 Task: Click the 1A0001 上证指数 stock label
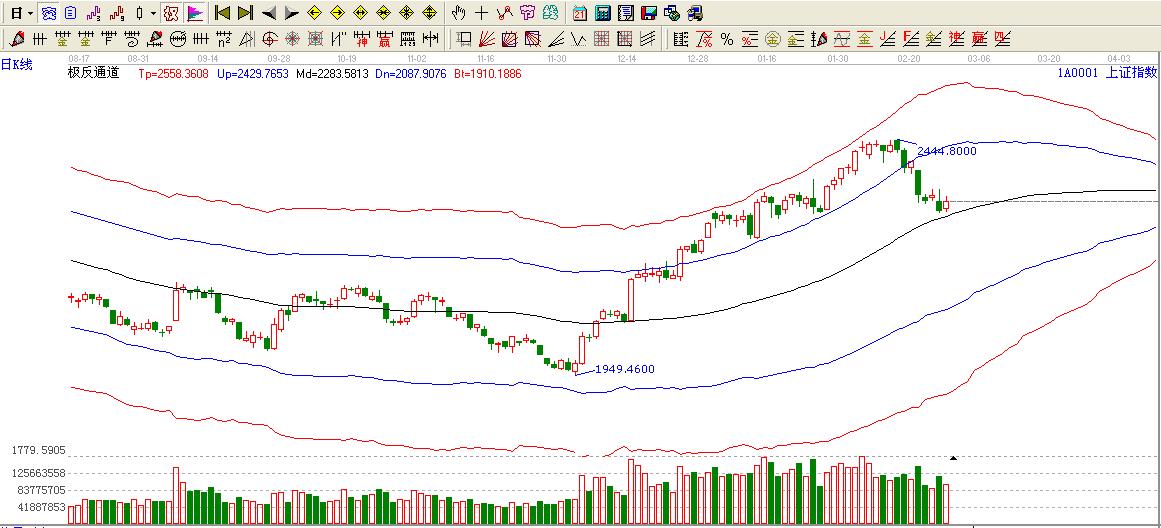1106,73
